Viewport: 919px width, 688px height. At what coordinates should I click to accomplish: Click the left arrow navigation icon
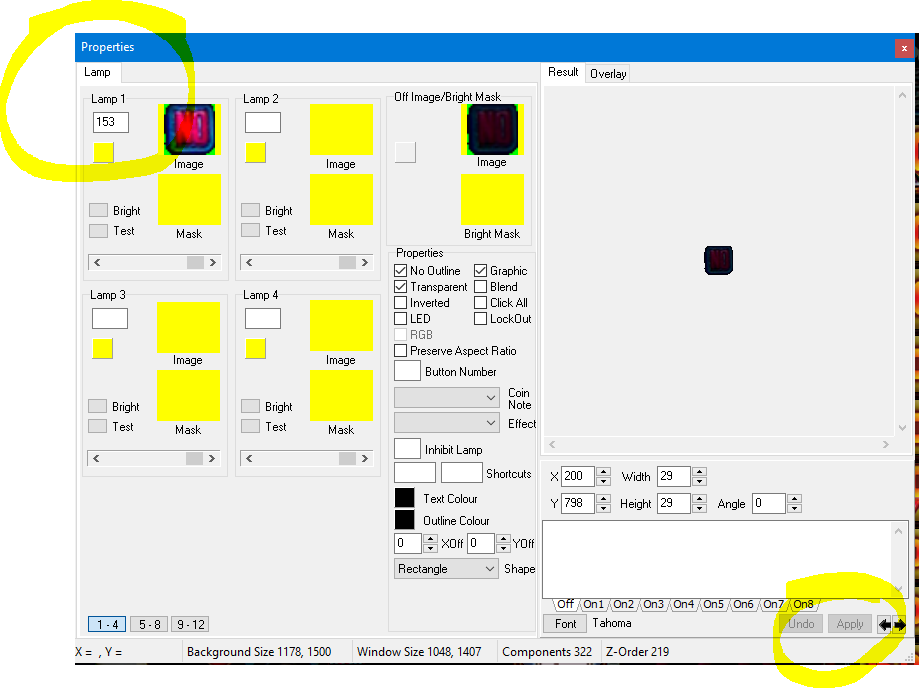[x=885, y=624]
